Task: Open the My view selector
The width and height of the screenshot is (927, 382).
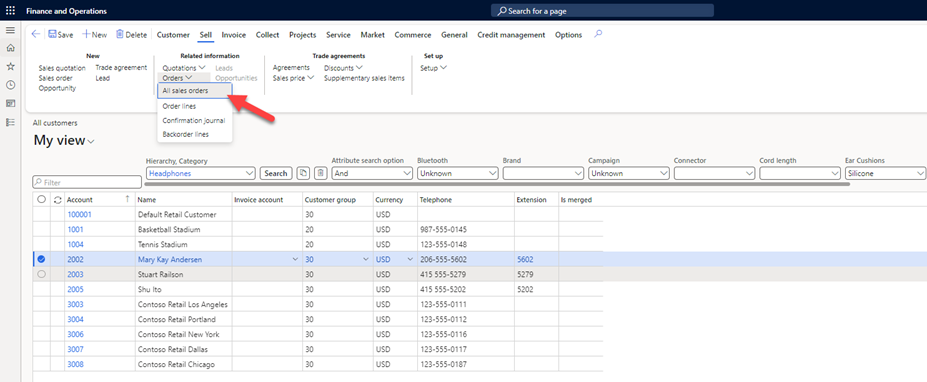Action: coord(64,141)
